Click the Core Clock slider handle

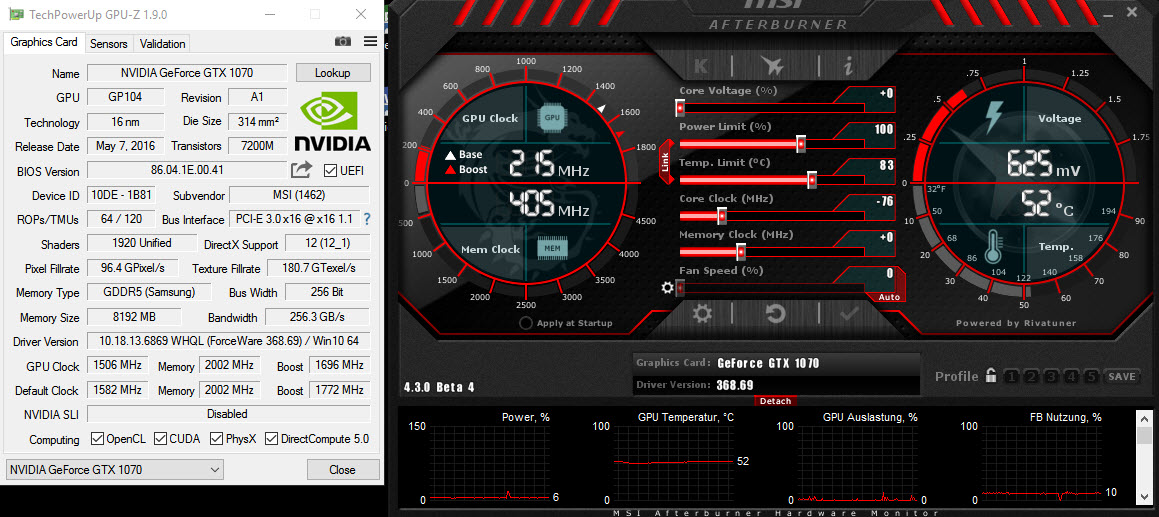click(x=722, y=216)
